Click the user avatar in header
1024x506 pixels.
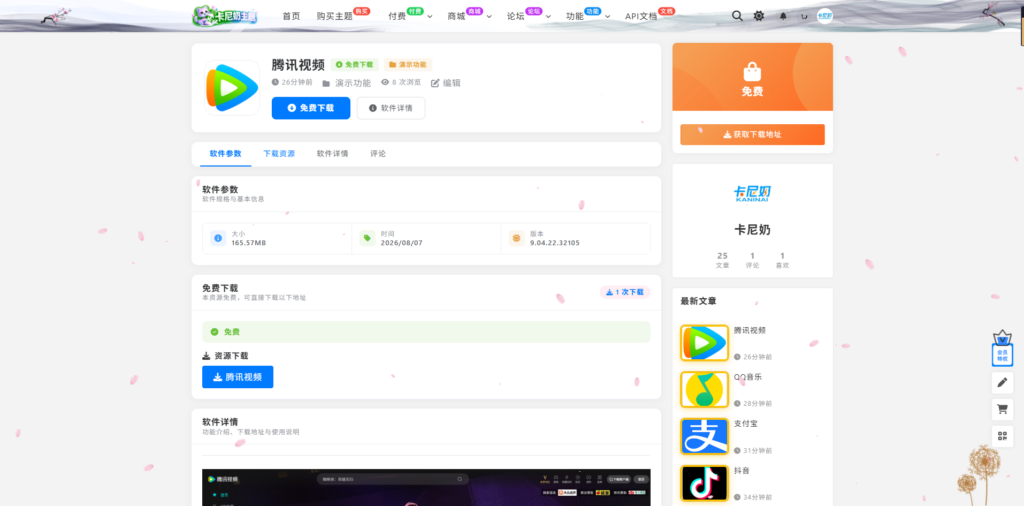click(824, 16)
